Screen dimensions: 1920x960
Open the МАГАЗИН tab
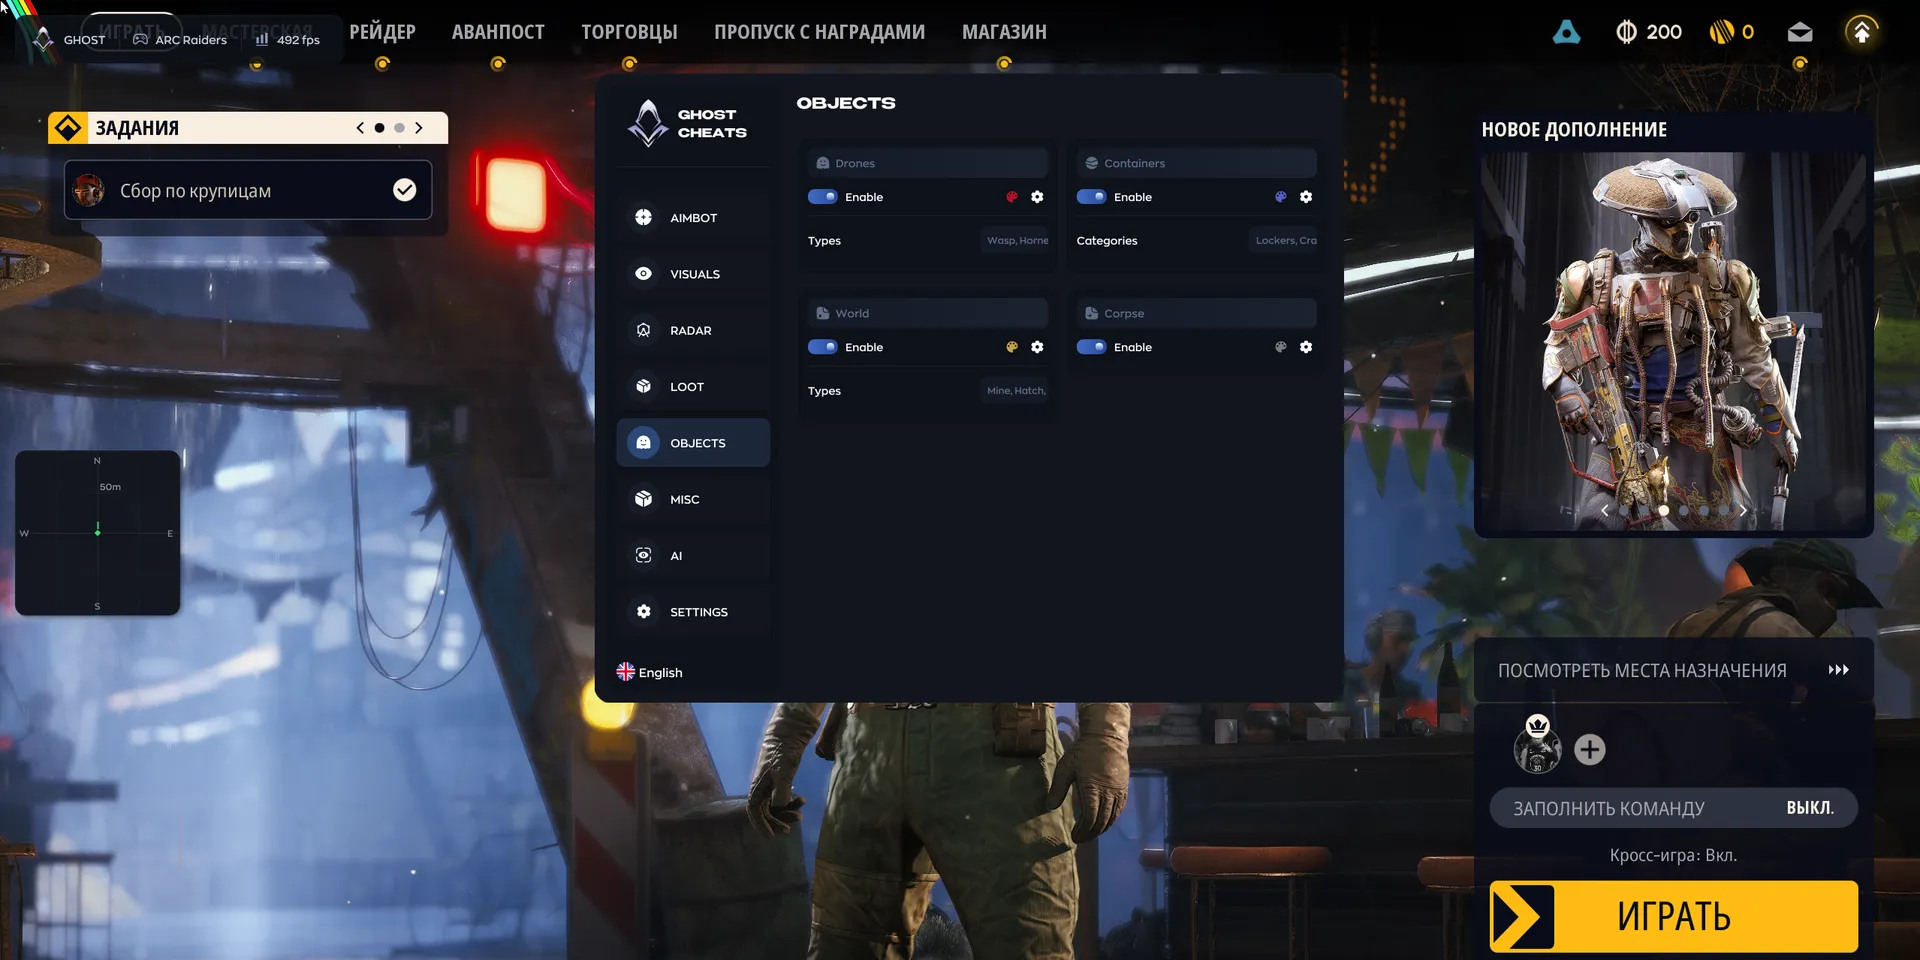[1004, 32]
